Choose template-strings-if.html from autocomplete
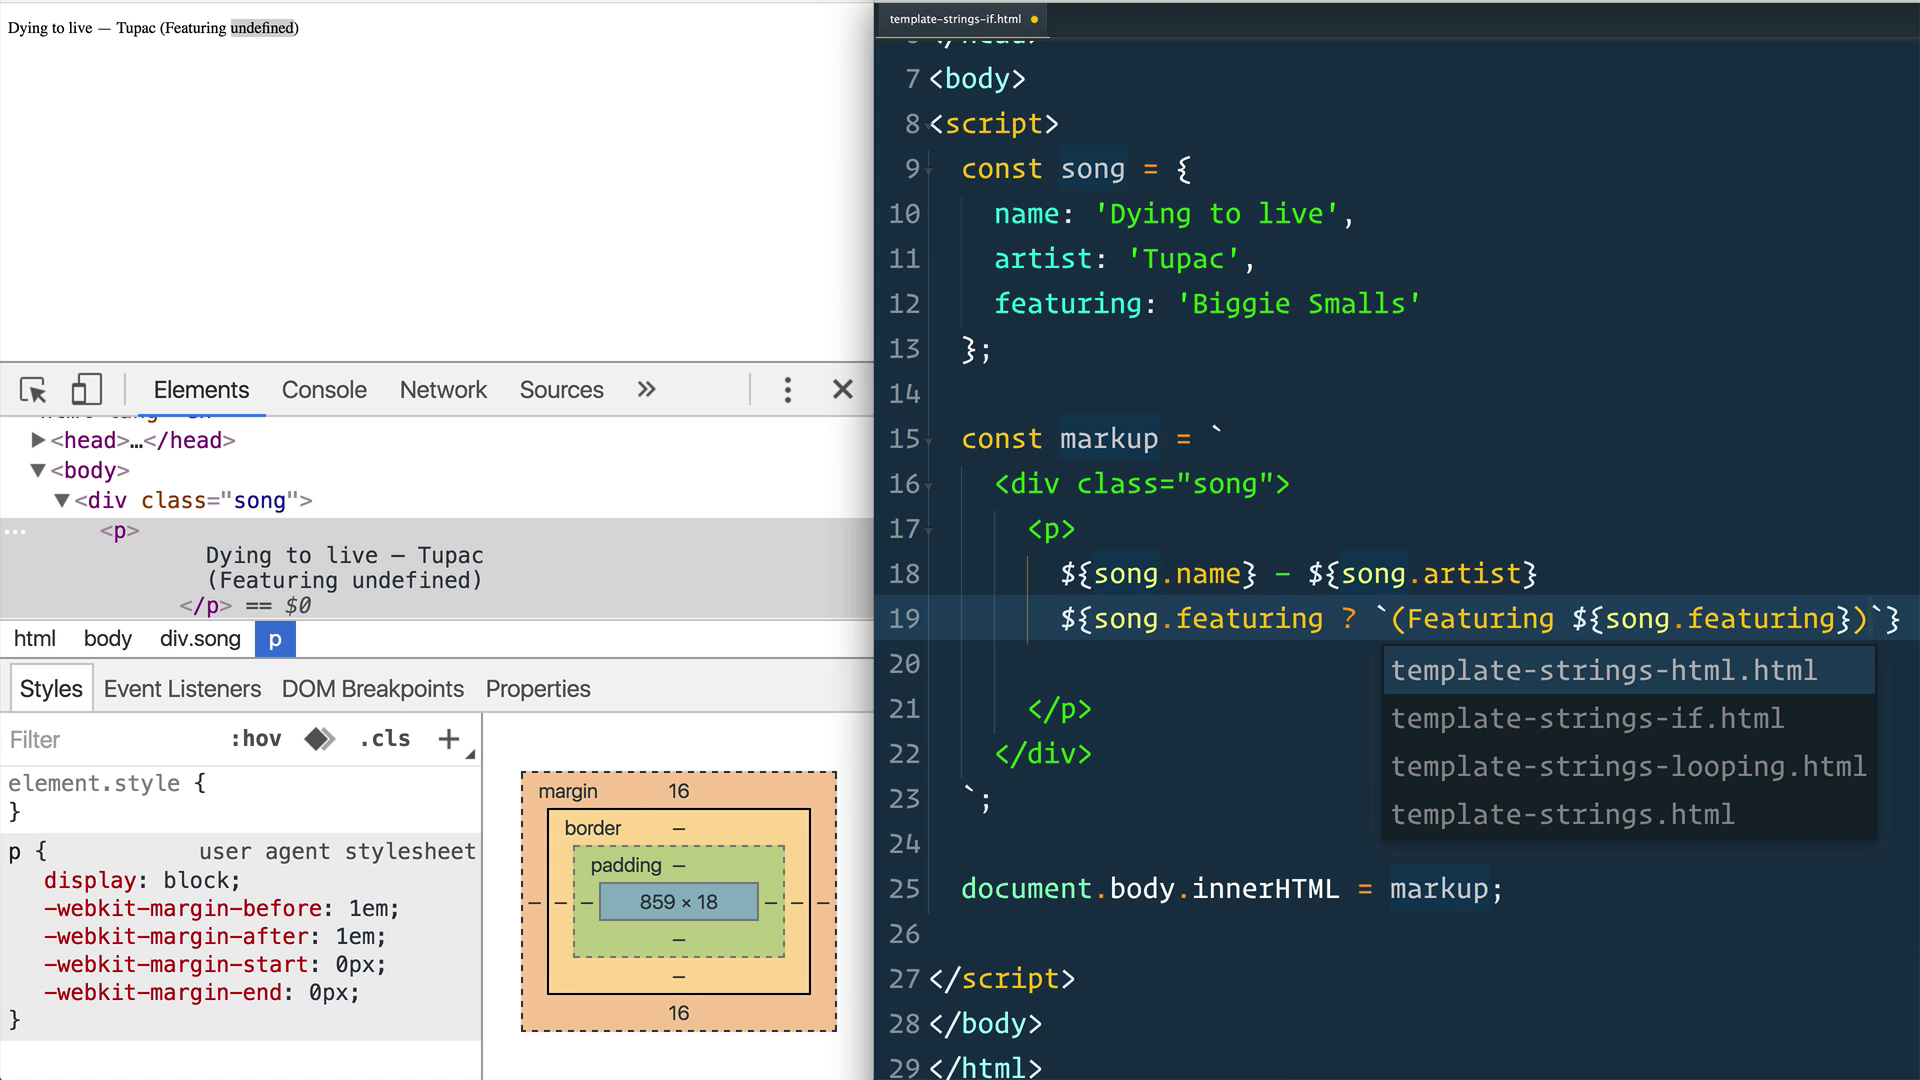 tap(1629, 718)
